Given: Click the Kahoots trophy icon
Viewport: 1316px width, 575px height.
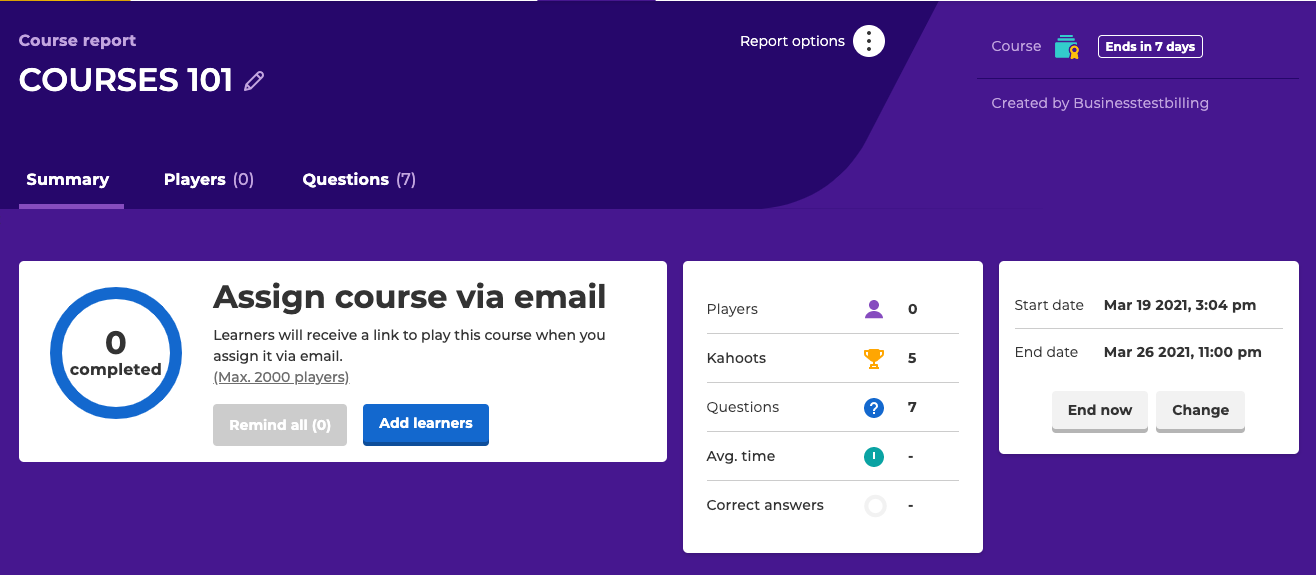Looking at the screenshot, I should [874, 358].
